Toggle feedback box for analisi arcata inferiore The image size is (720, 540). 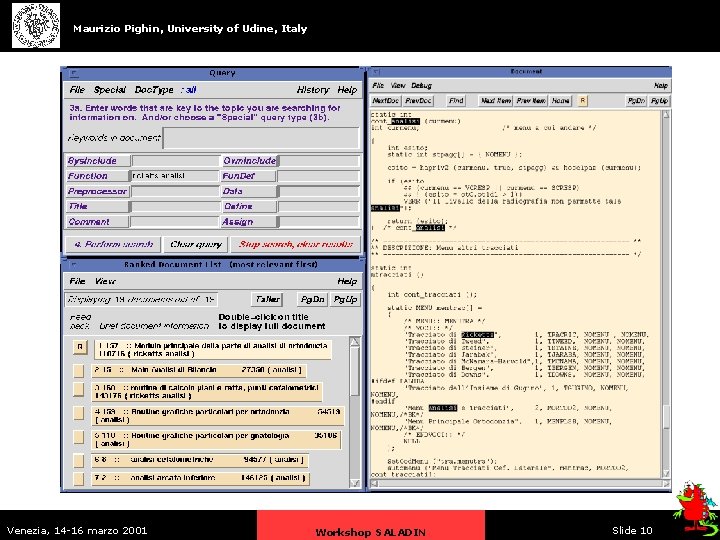[79, 478]
